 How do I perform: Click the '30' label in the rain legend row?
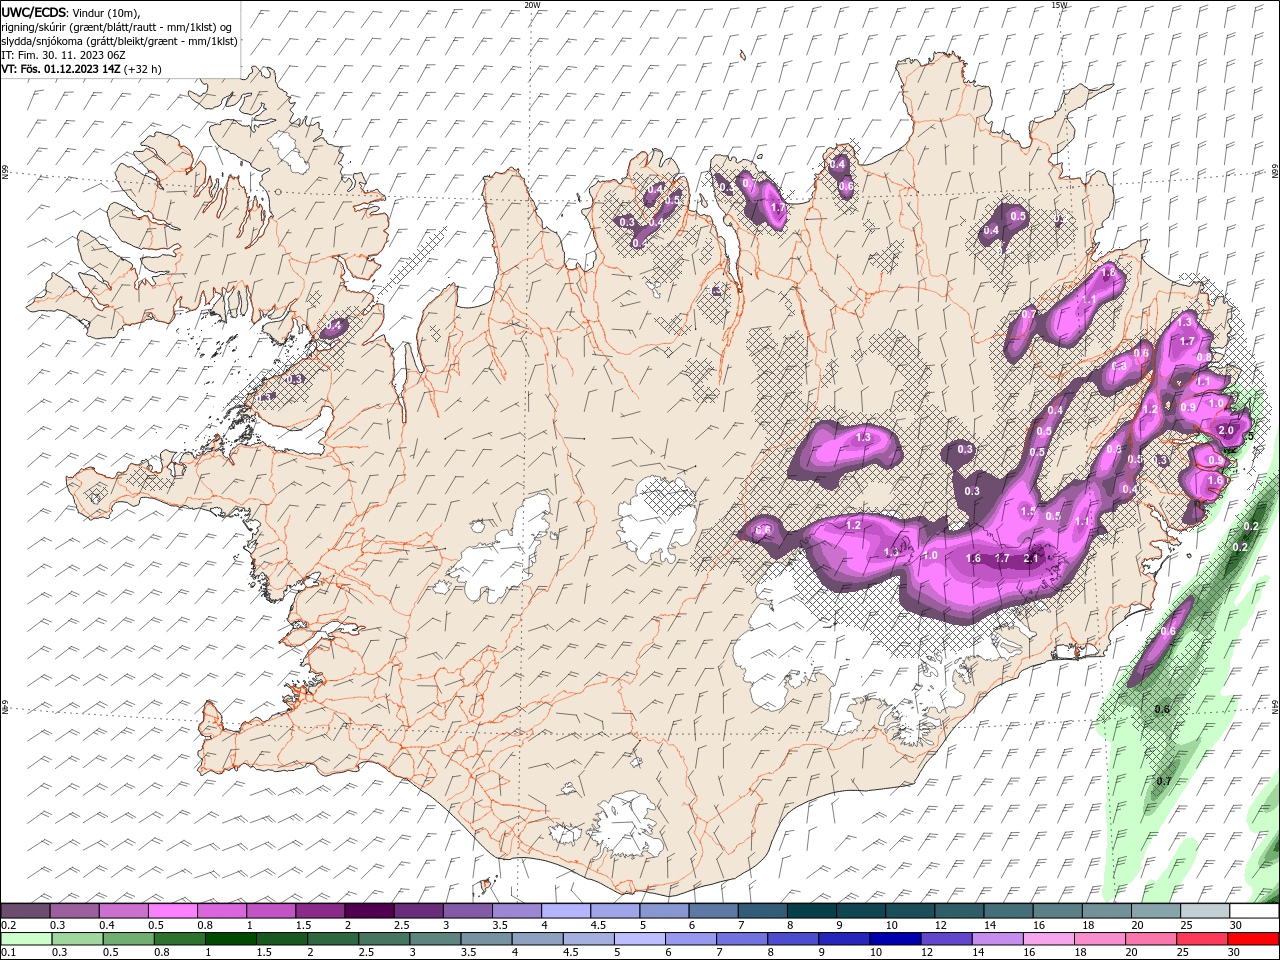[1232, 953]
